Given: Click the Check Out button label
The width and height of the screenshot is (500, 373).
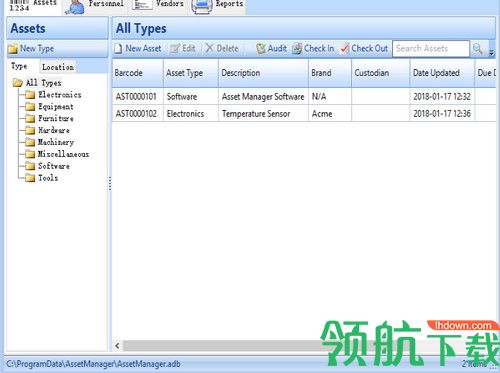Looking at the screenshot, I should point(370,49).
